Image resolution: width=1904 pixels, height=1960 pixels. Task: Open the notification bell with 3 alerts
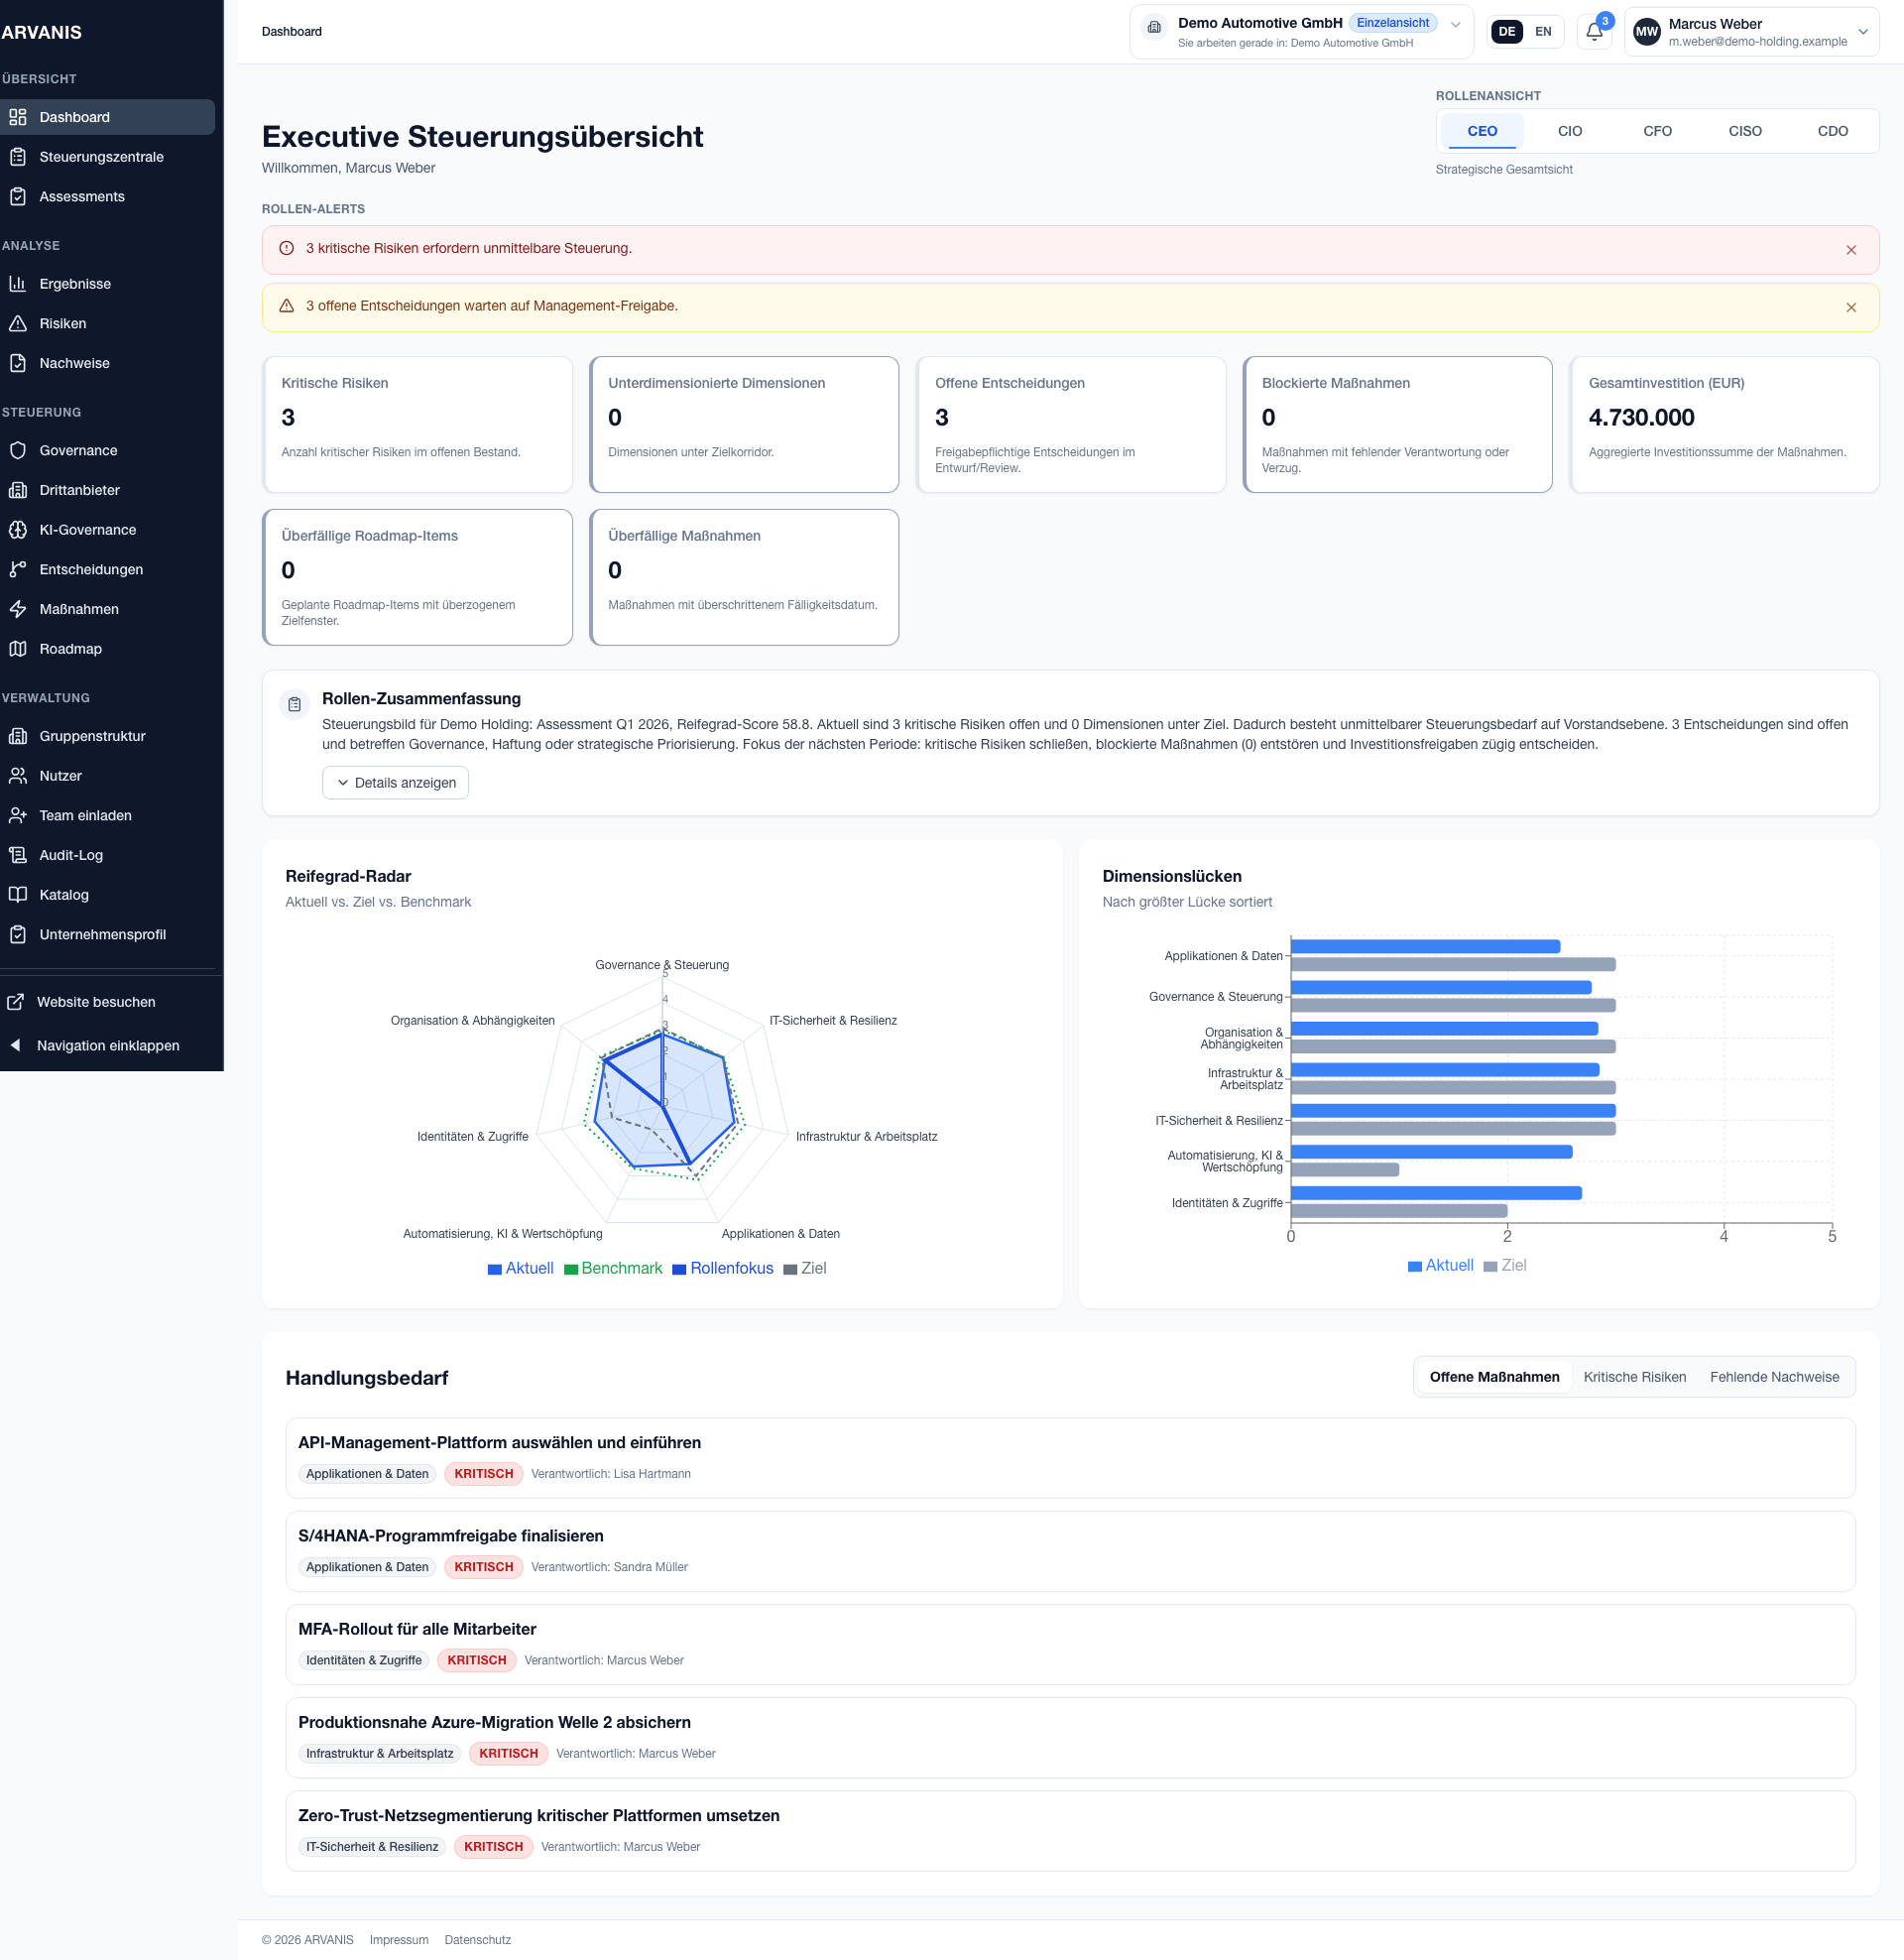pos(1593,31)
